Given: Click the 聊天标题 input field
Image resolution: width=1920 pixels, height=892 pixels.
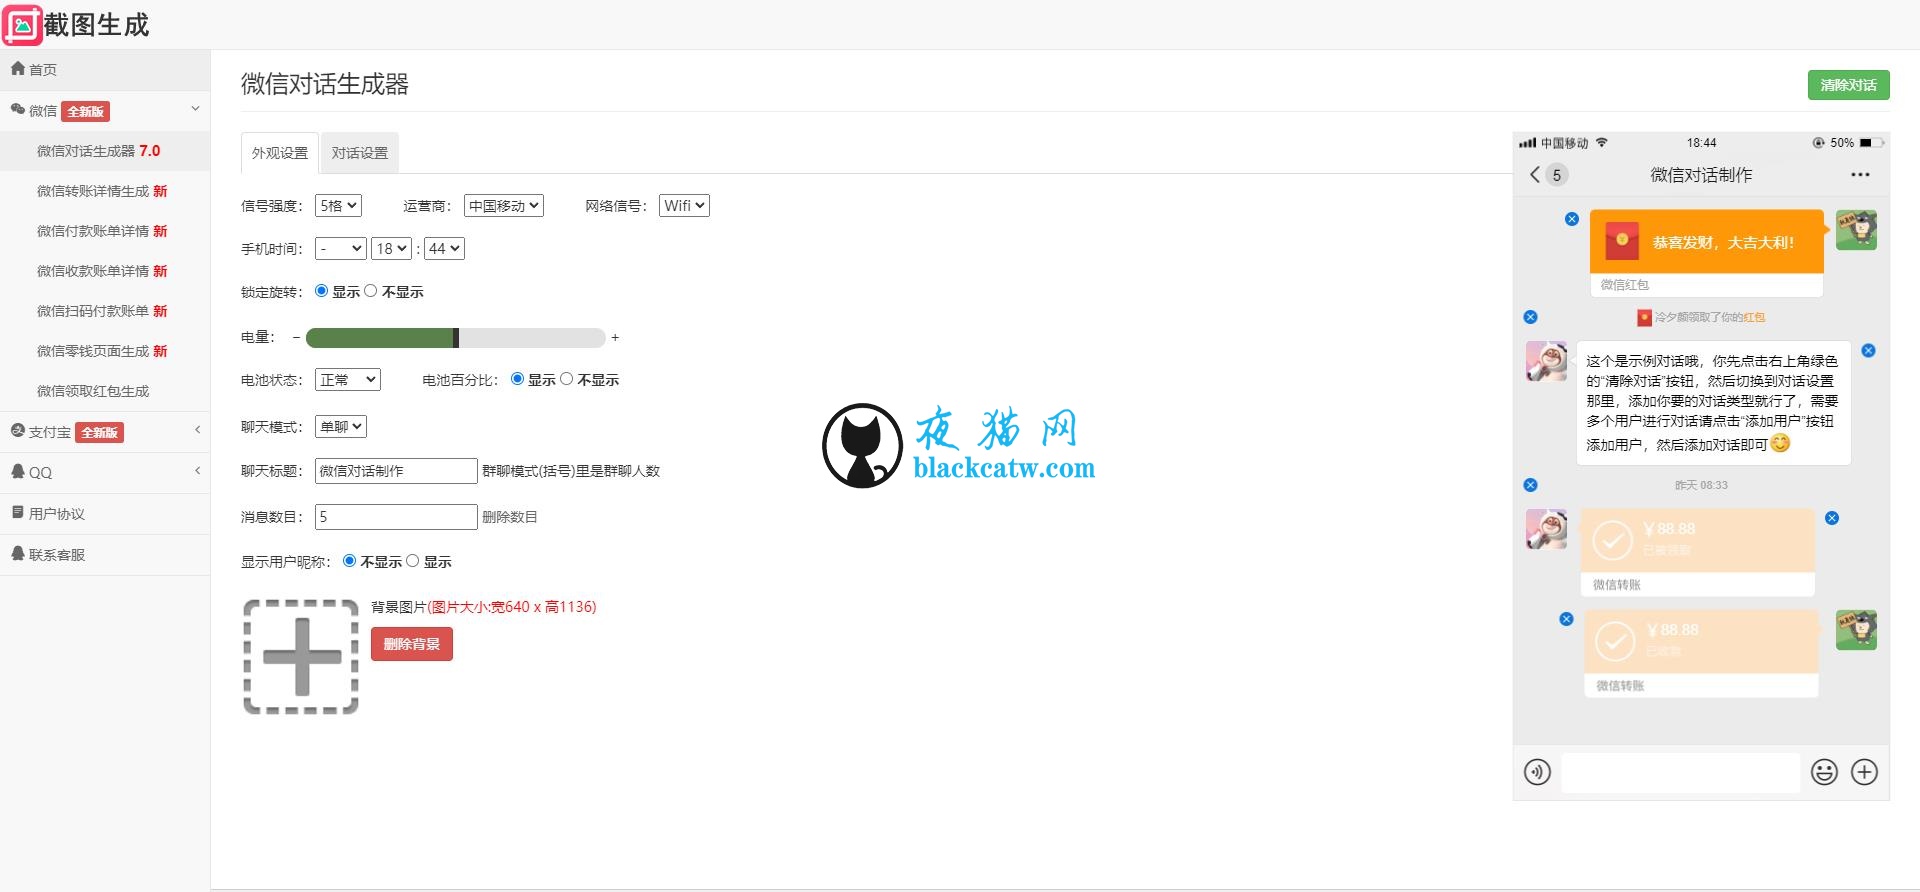Looking at the screenshot, I should (x=396, y=471).
